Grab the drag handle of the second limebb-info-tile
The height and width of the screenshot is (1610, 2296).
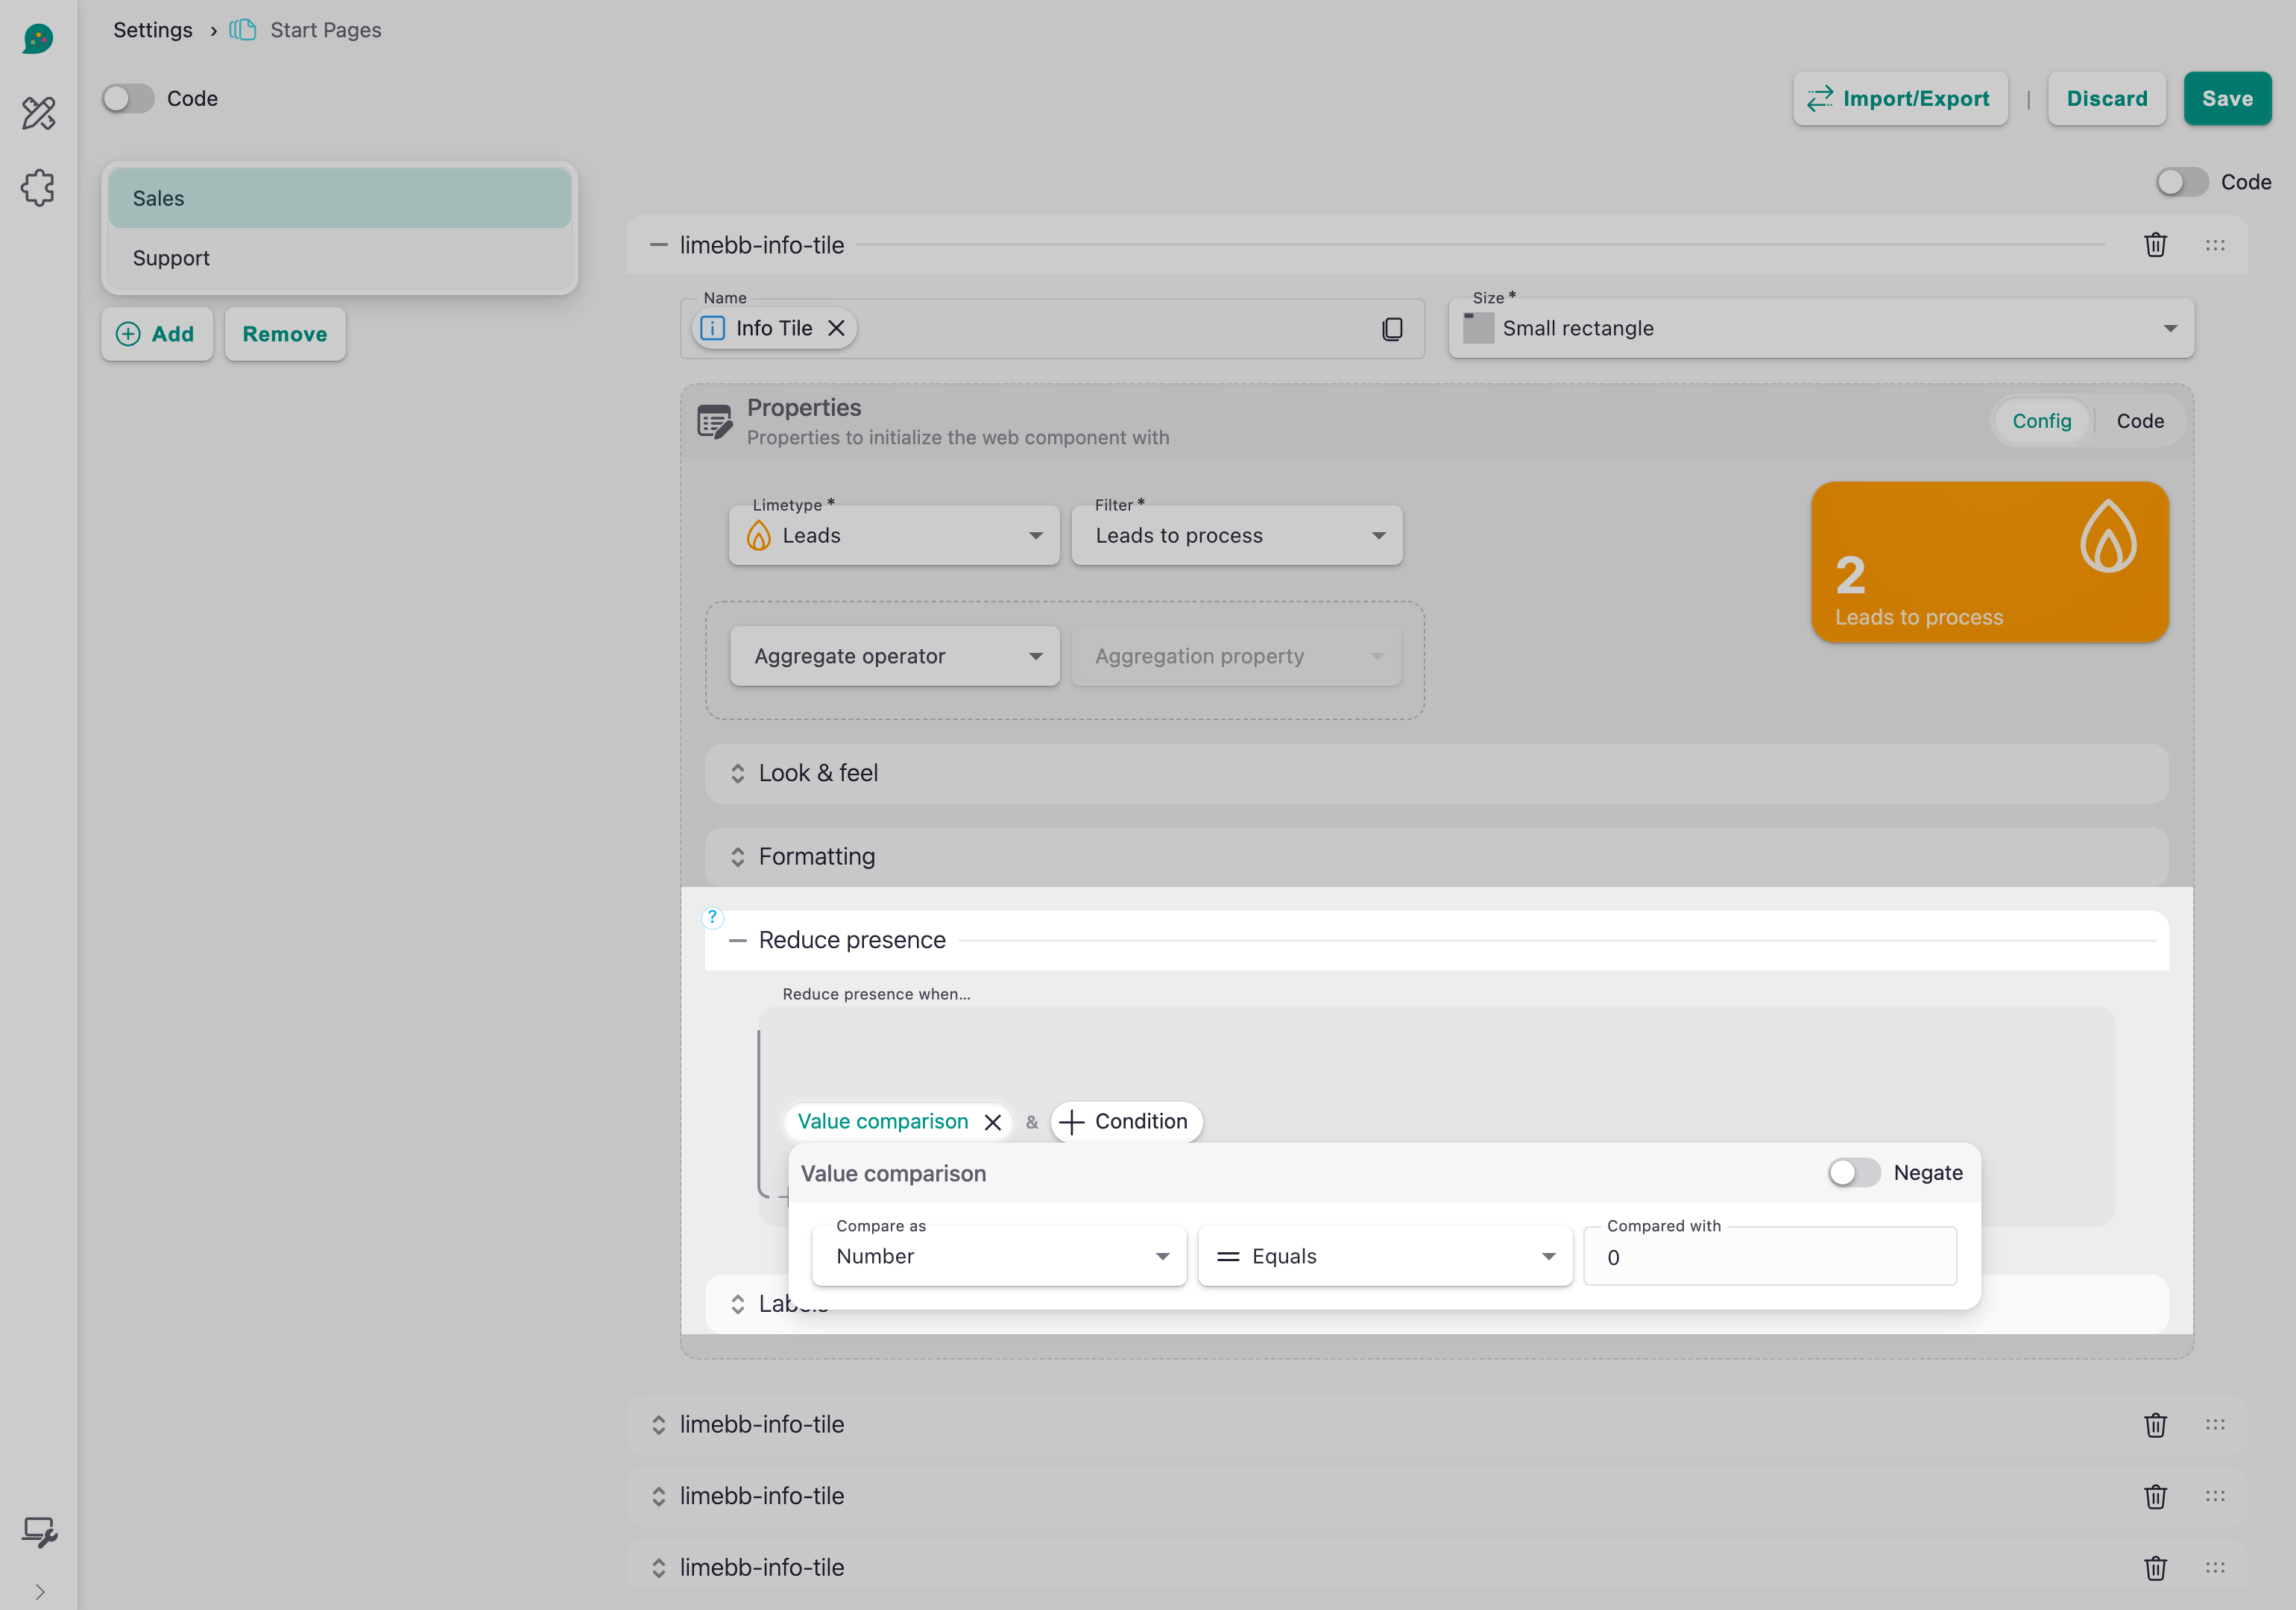[2215, 1424]
